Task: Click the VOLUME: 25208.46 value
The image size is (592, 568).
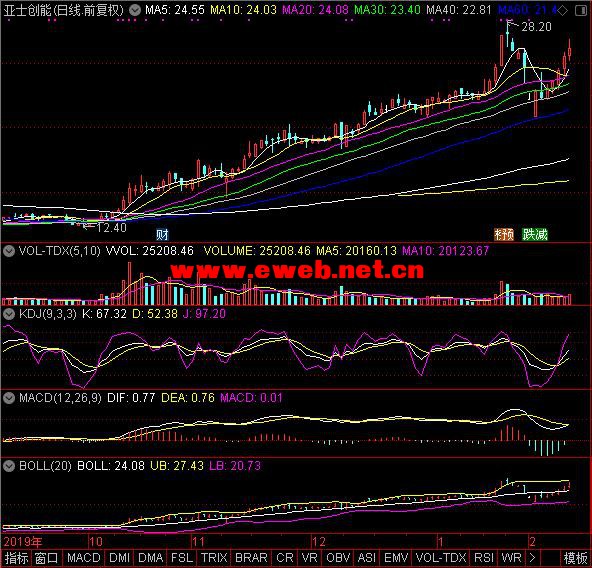Action: 257,251
